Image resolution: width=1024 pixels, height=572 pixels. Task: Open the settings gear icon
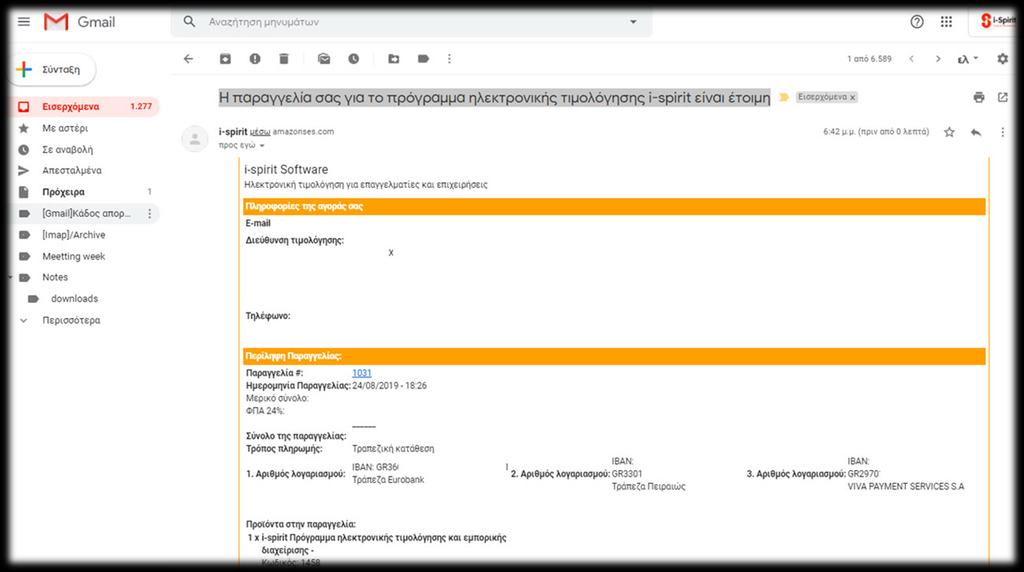(x=1002, y=59)
